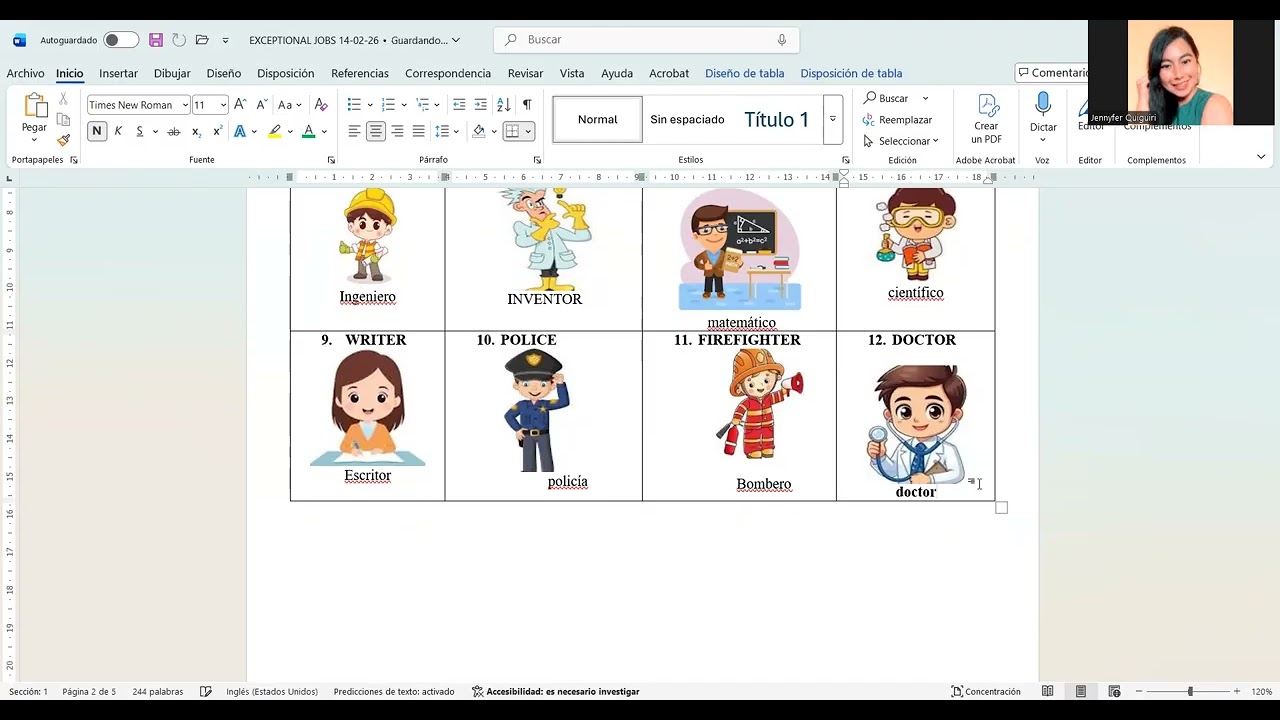The image size is (1280, 720).
Task: Click the Cut scissors icon
Action: (63, 99)
